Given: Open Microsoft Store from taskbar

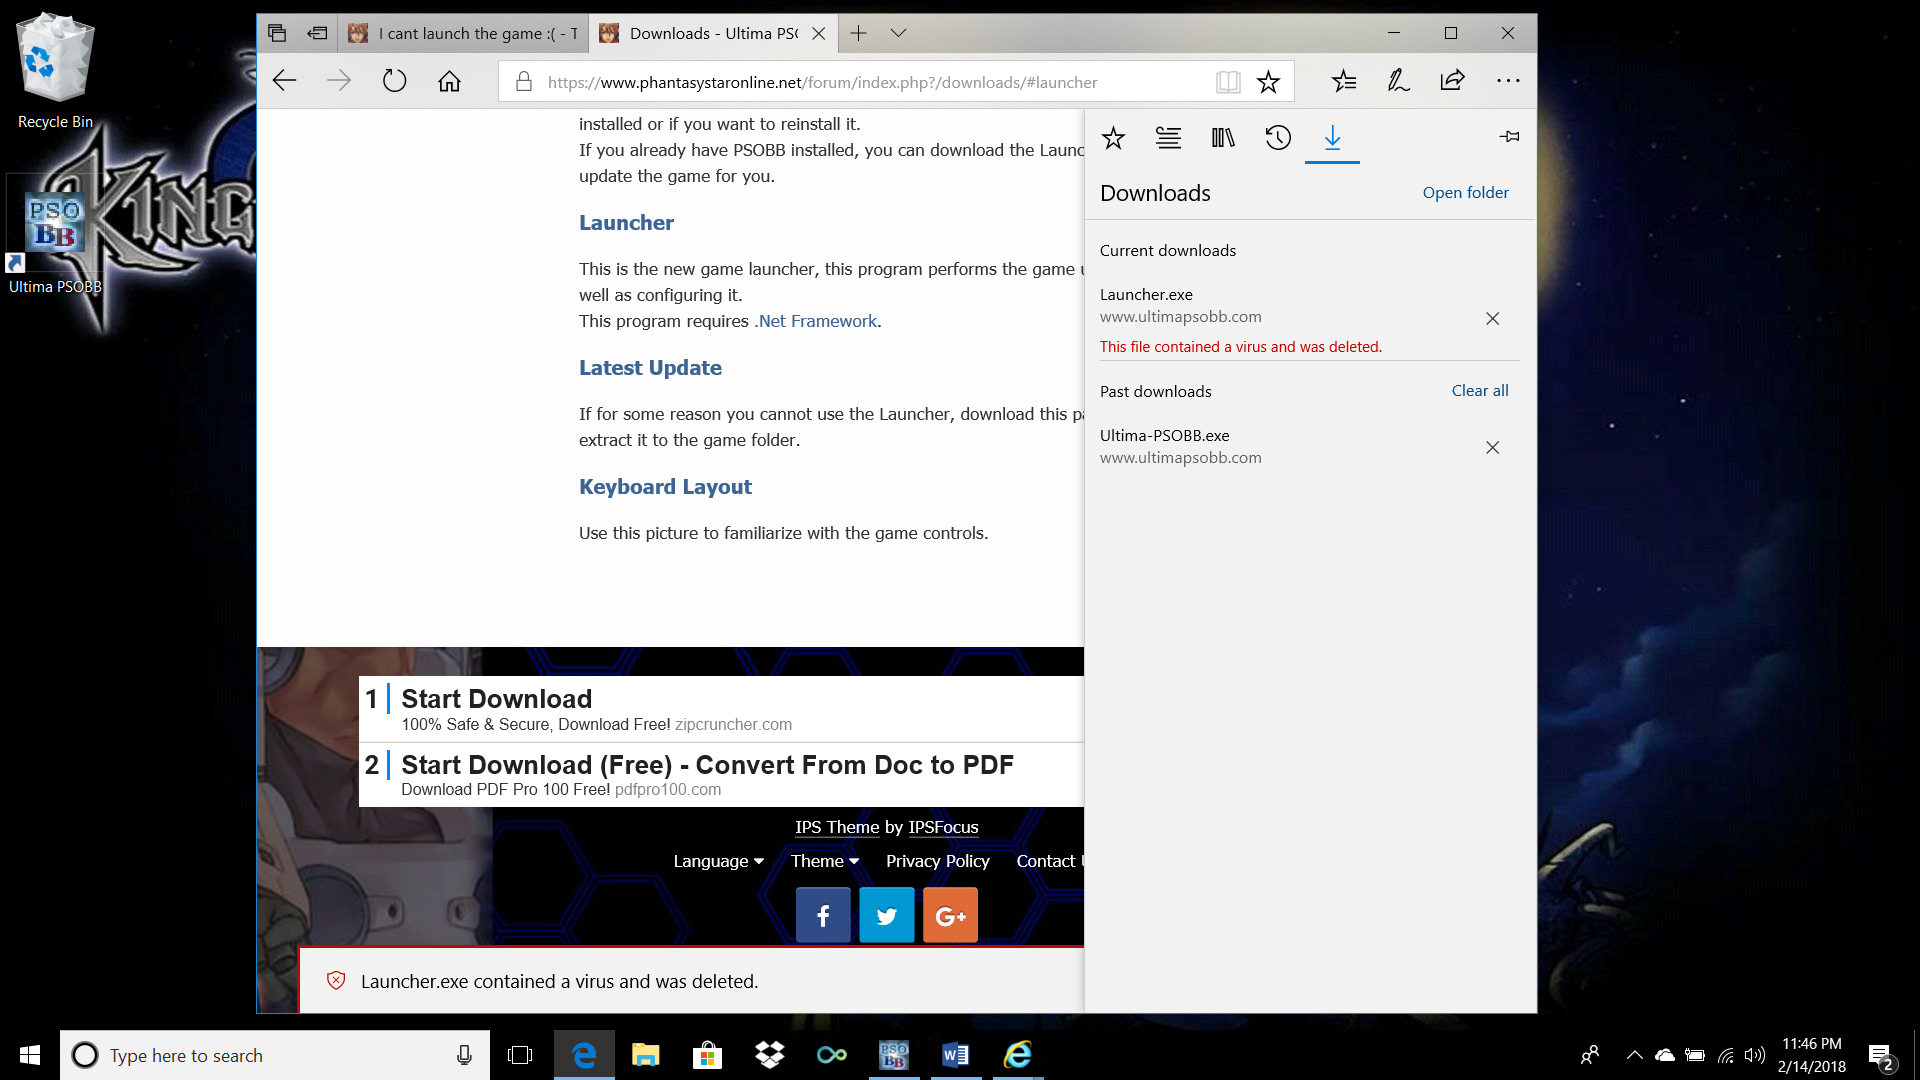Looking at the screenshot, I should 707,1055.
